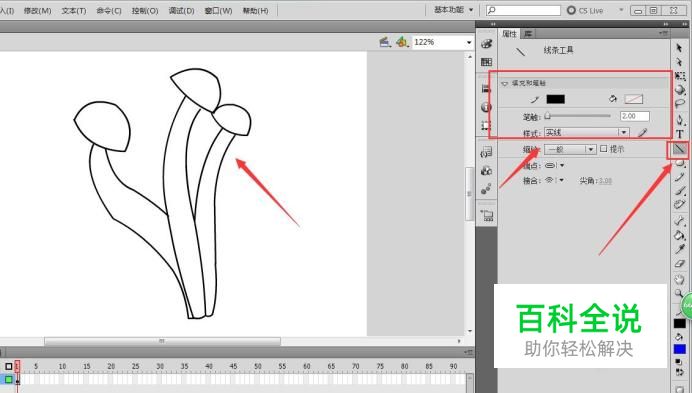
Task: Select the Brush tool
Action: tap(680, 191)
